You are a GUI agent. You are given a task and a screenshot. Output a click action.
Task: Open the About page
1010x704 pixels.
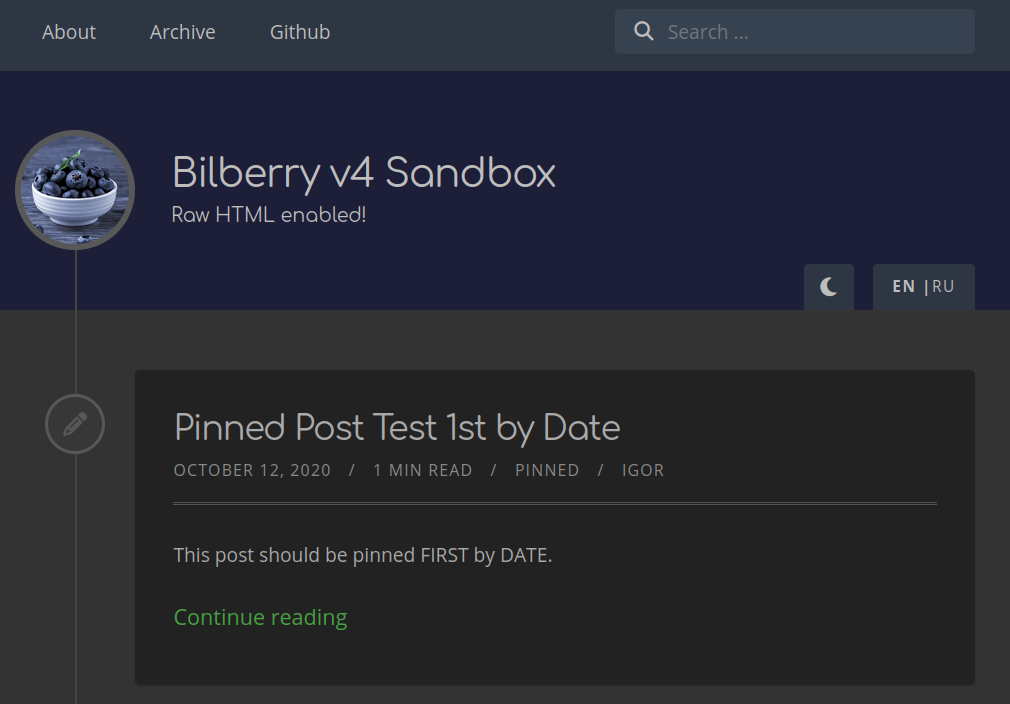click(x=69, y=32)
